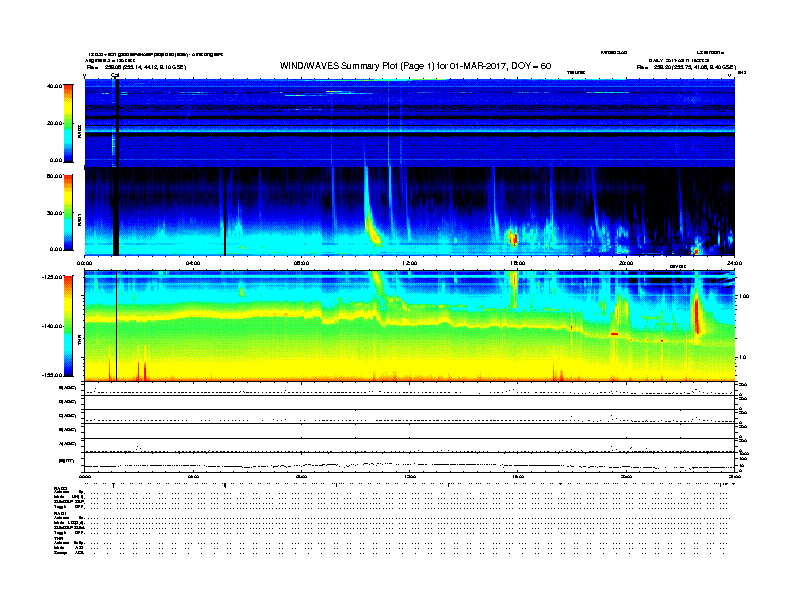This screenshot has width=792, height=612.
Task: Click the 20.00 color scale label
Action: click(54, 123)
